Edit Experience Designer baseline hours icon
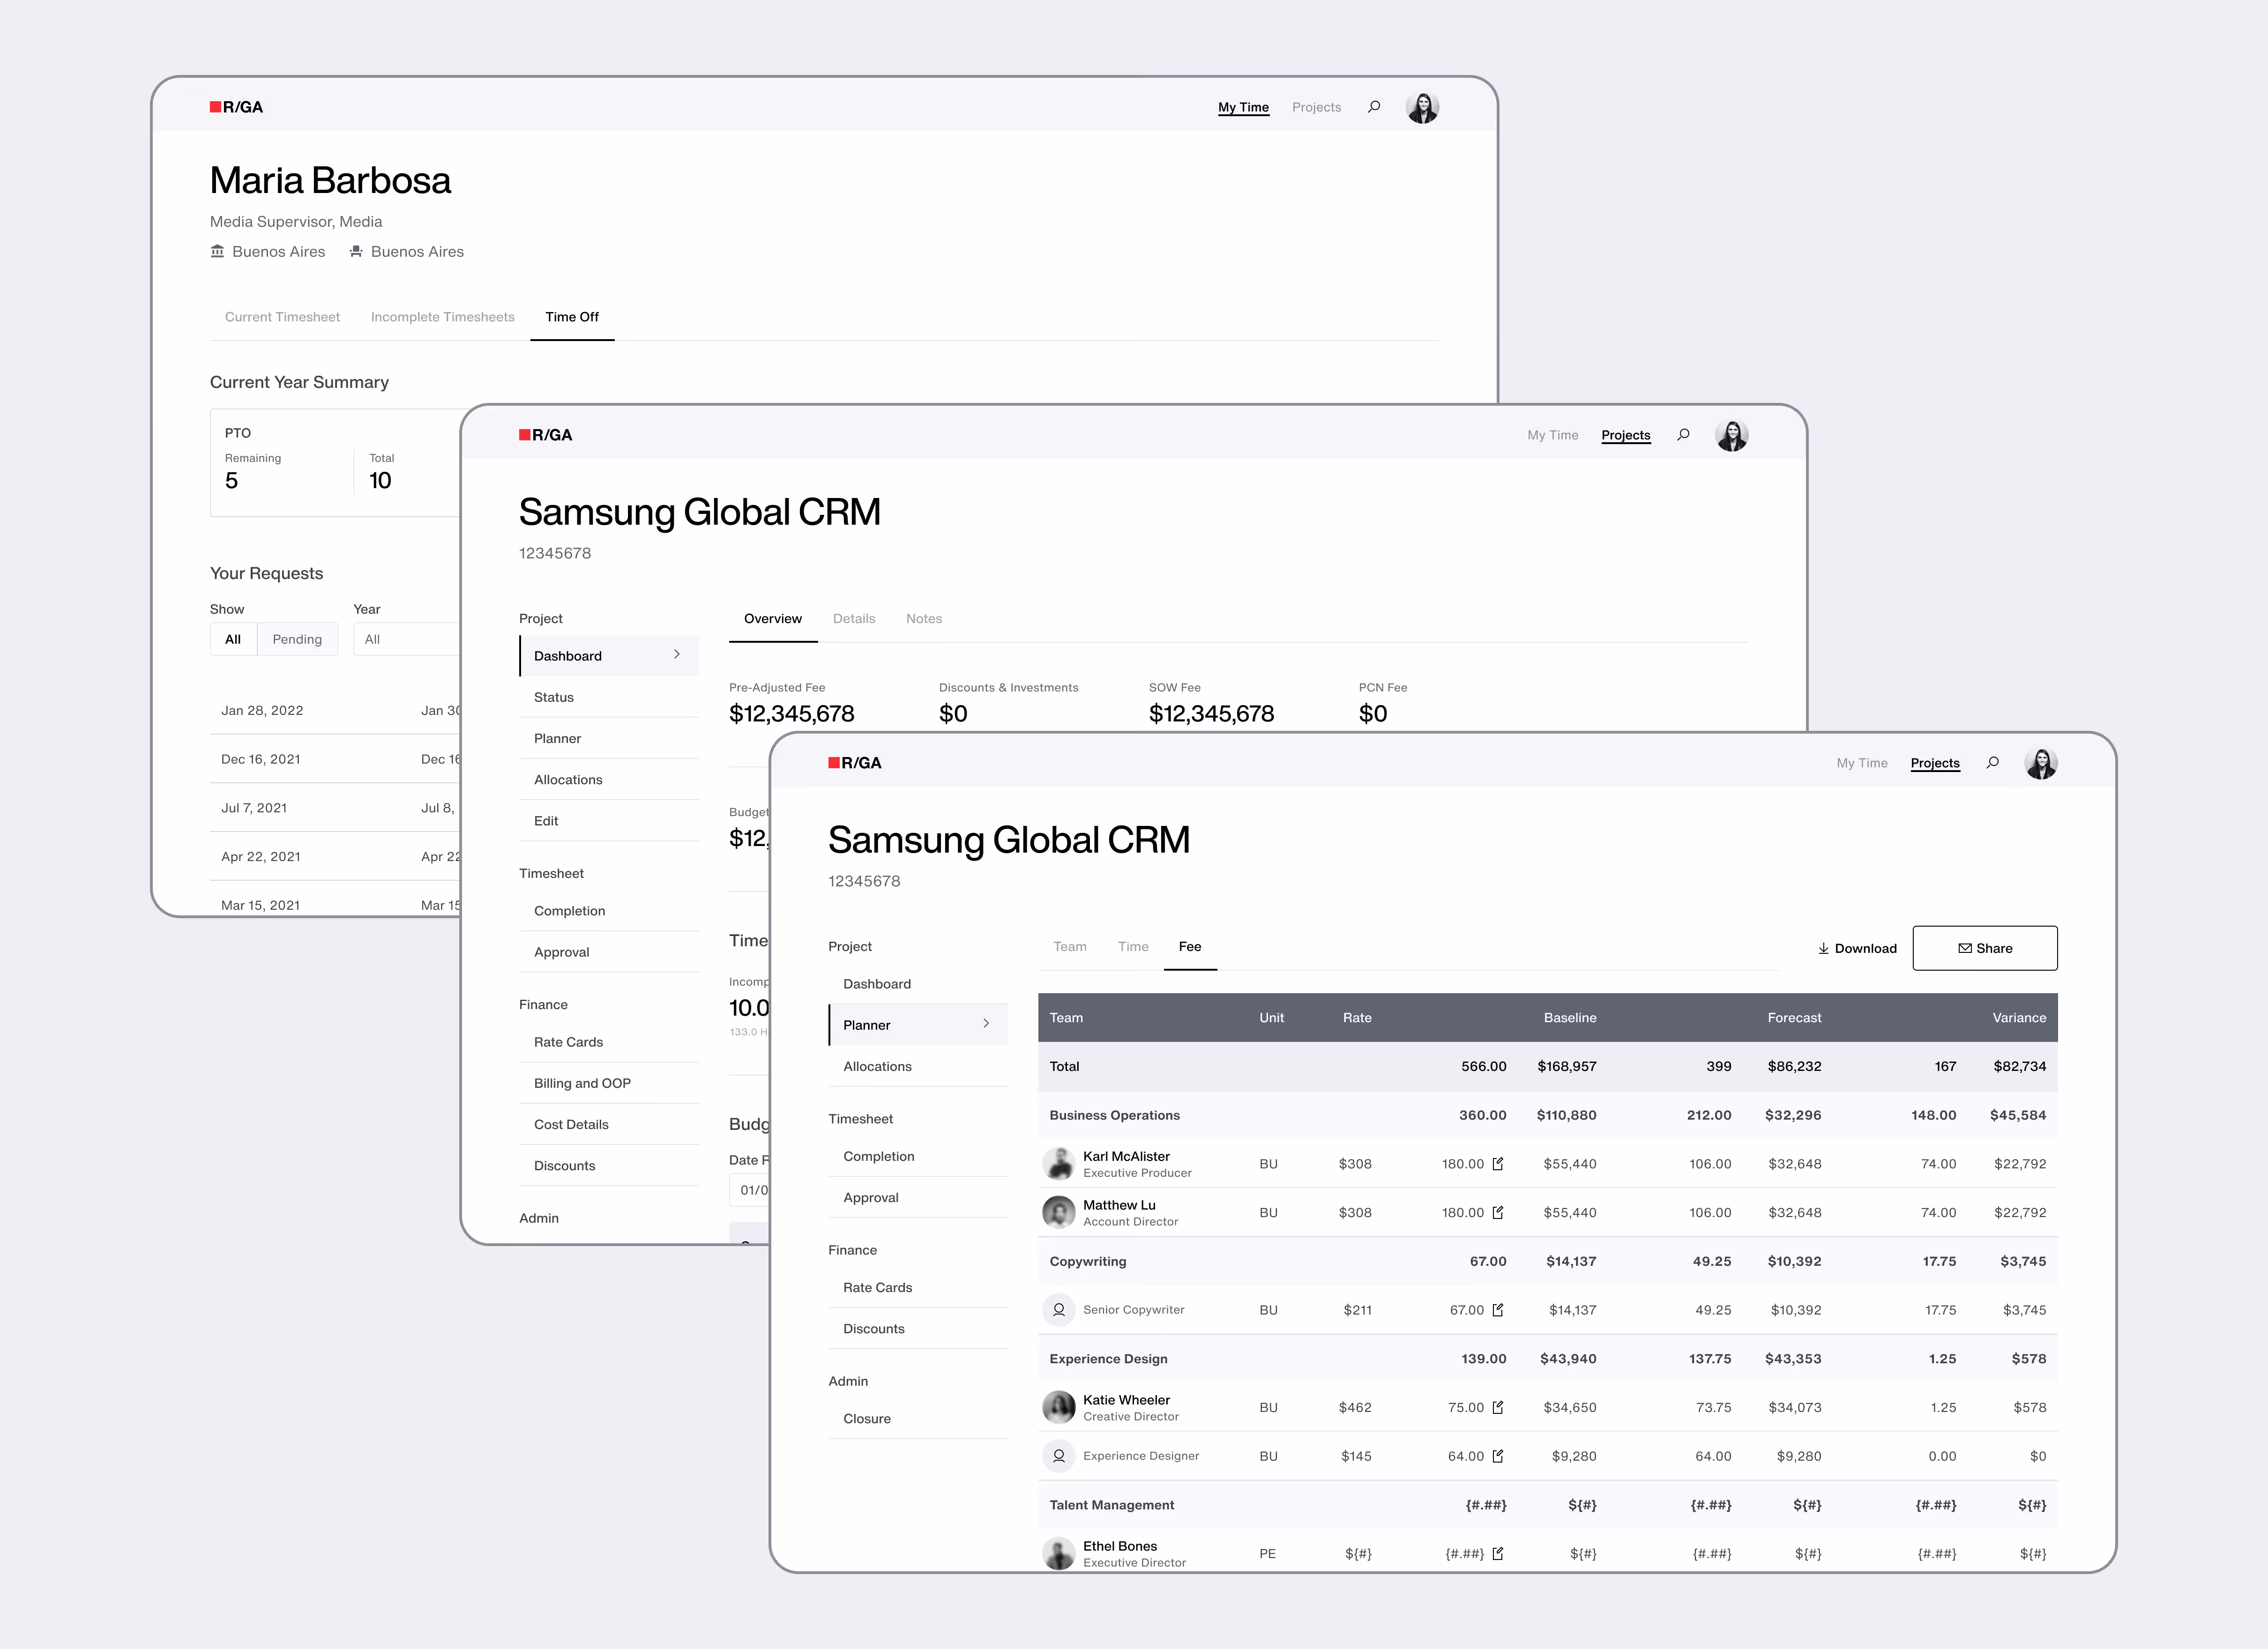This screenshot has height=1649, width=2268. click(1498, 1456)
